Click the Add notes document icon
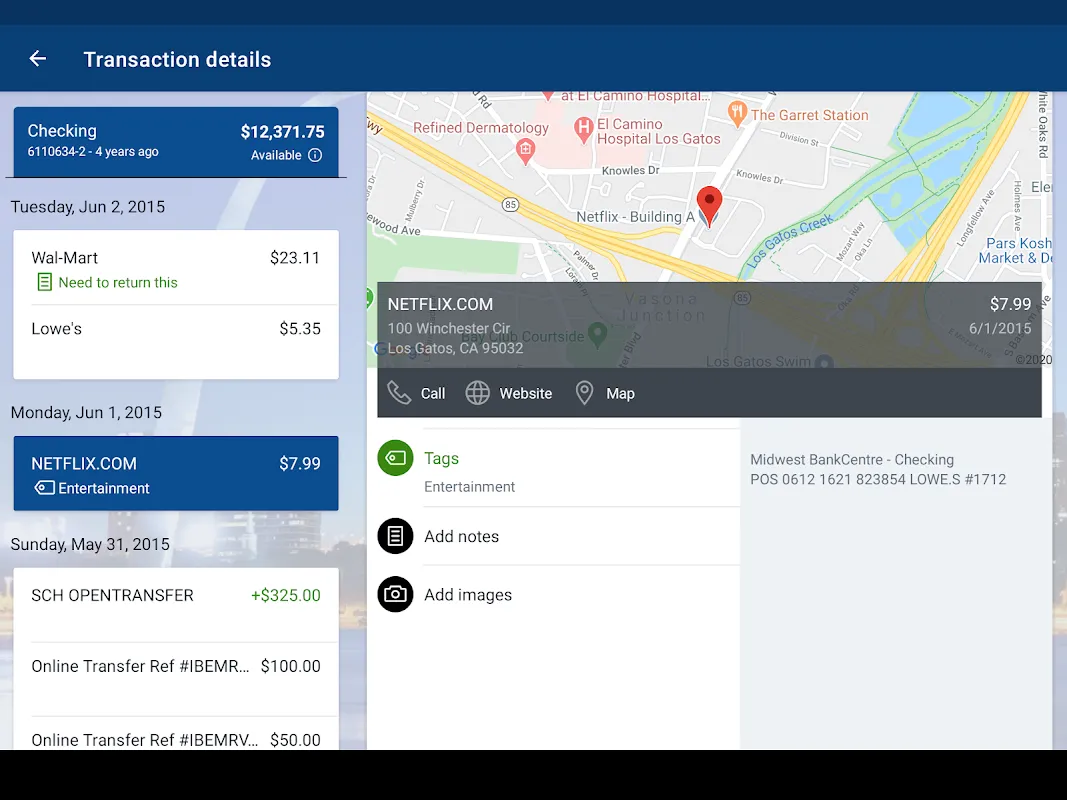Screen dimensions: 1067x800 coord(395,536)
